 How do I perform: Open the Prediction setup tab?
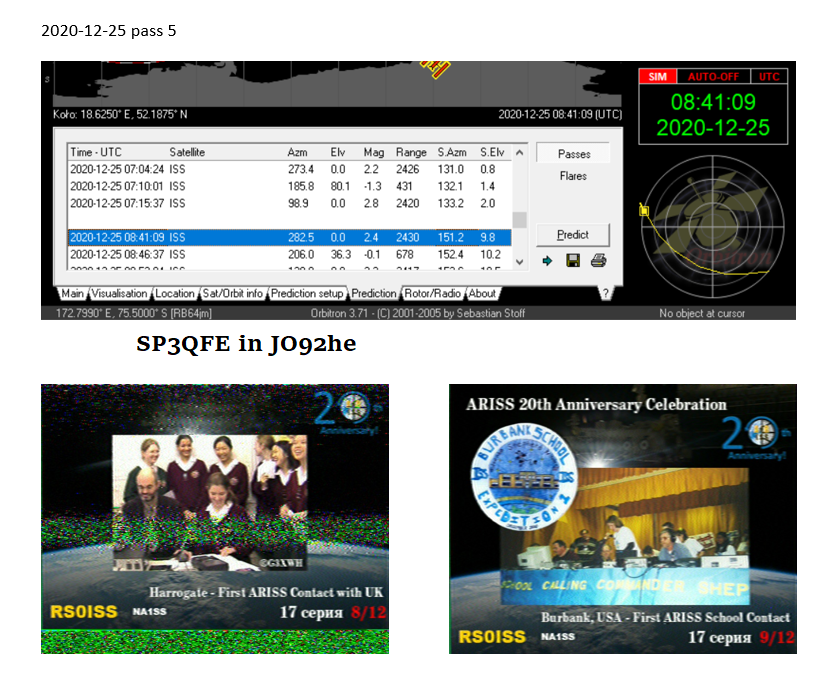tap(307, 294)
